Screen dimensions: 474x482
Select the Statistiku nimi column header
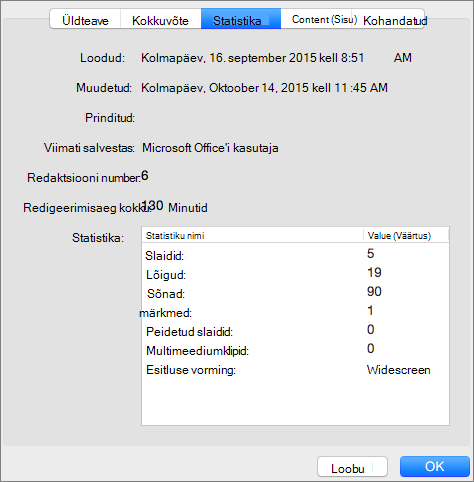tap(252, 235)
